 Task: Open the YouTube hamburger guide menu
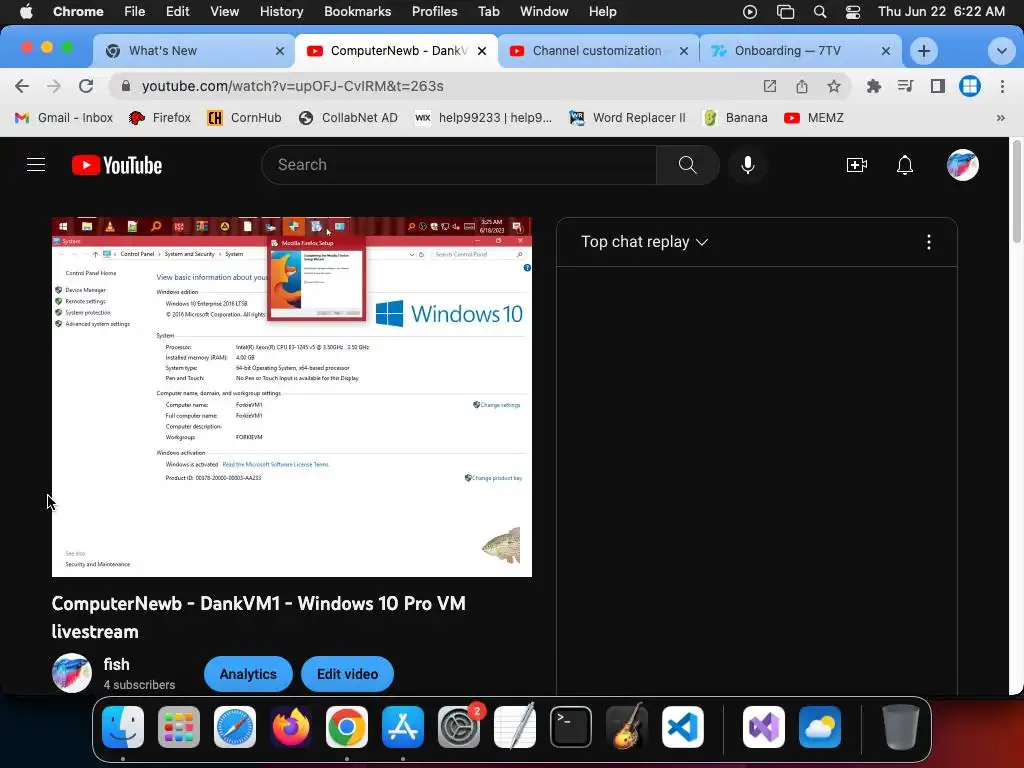point(36,165)
